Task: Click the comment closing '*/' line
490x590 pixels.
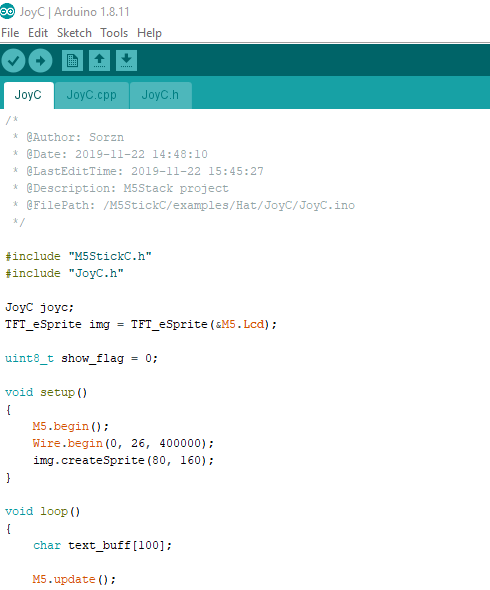Action: 18,222
